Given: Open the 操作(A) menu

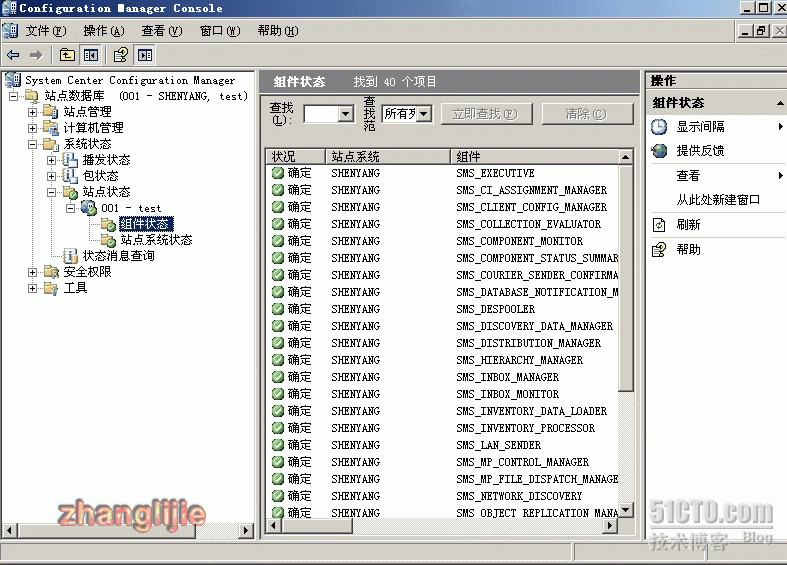Looking at the screenshot, I should (x=103, y=31).
